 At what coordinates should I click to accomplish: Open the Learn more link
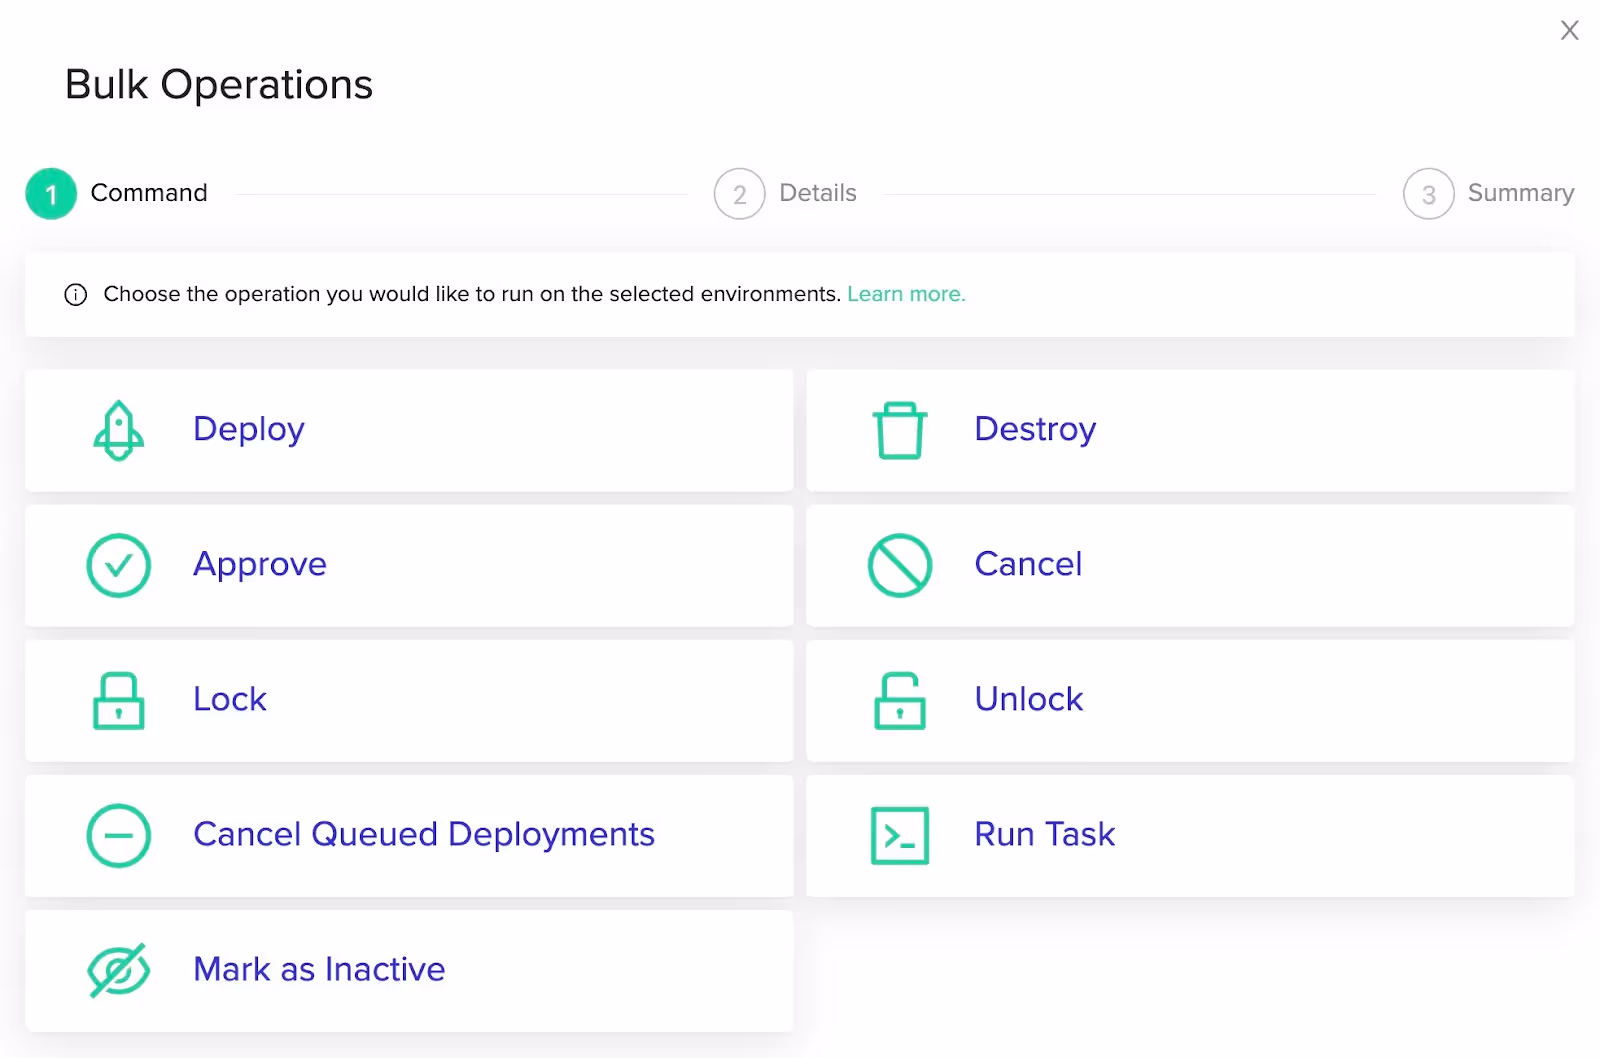[906, 294]
